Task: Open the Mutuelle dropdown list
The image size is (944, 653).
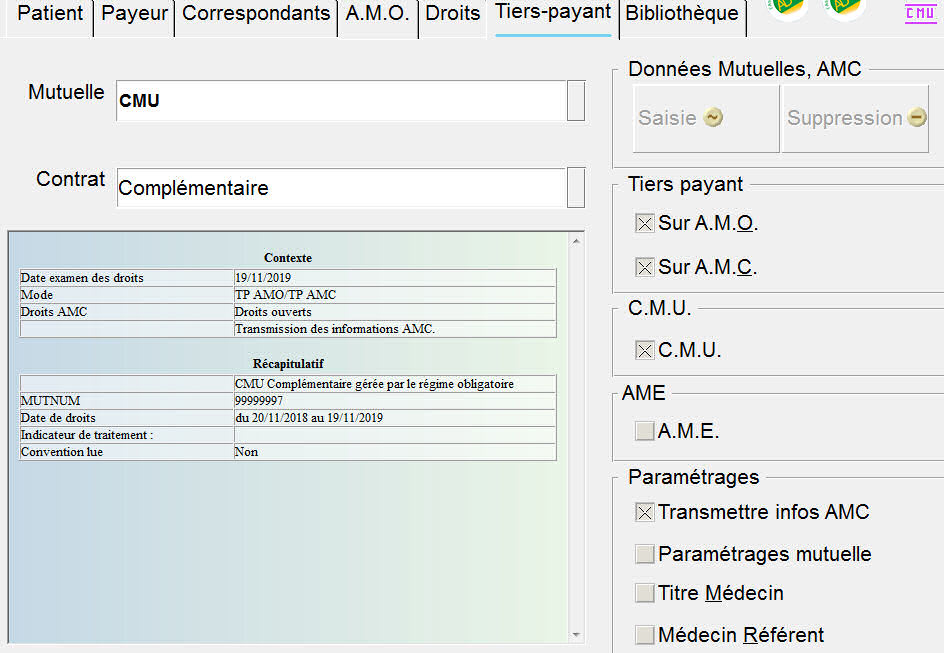Action: [x=576, y=101]
